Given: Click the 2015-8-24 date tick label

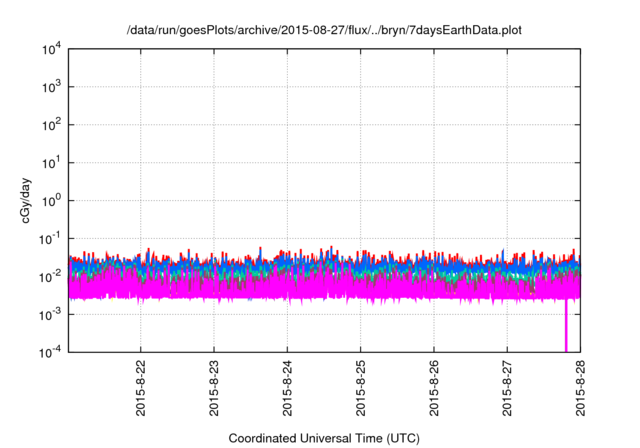Looking at the screenshot, I should point(287,388).
